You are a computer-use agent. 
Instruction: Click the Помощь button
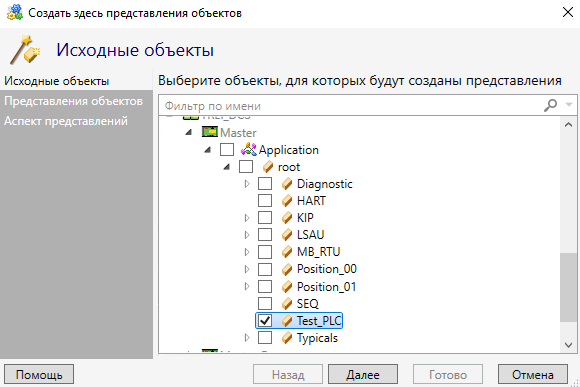tap(39, 374)
